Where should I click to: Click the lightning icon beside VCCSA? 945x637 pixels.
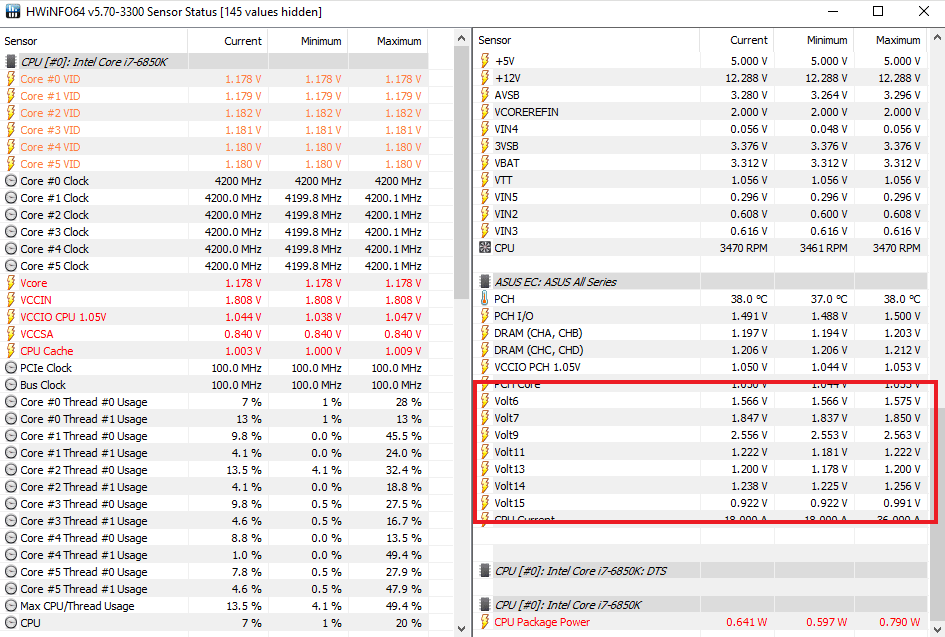click(x=10, y=334)
